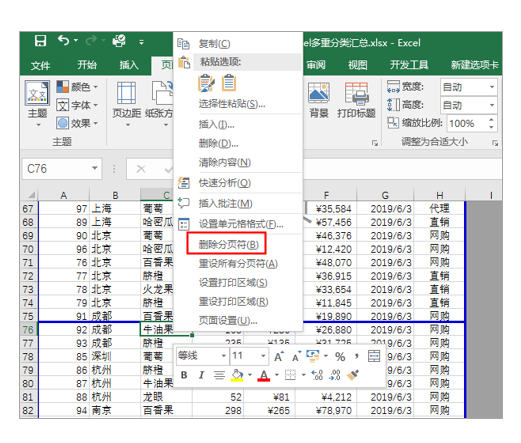
Task: Open the Height (高度) dropdown set to 自动
Action: point(492,105)
